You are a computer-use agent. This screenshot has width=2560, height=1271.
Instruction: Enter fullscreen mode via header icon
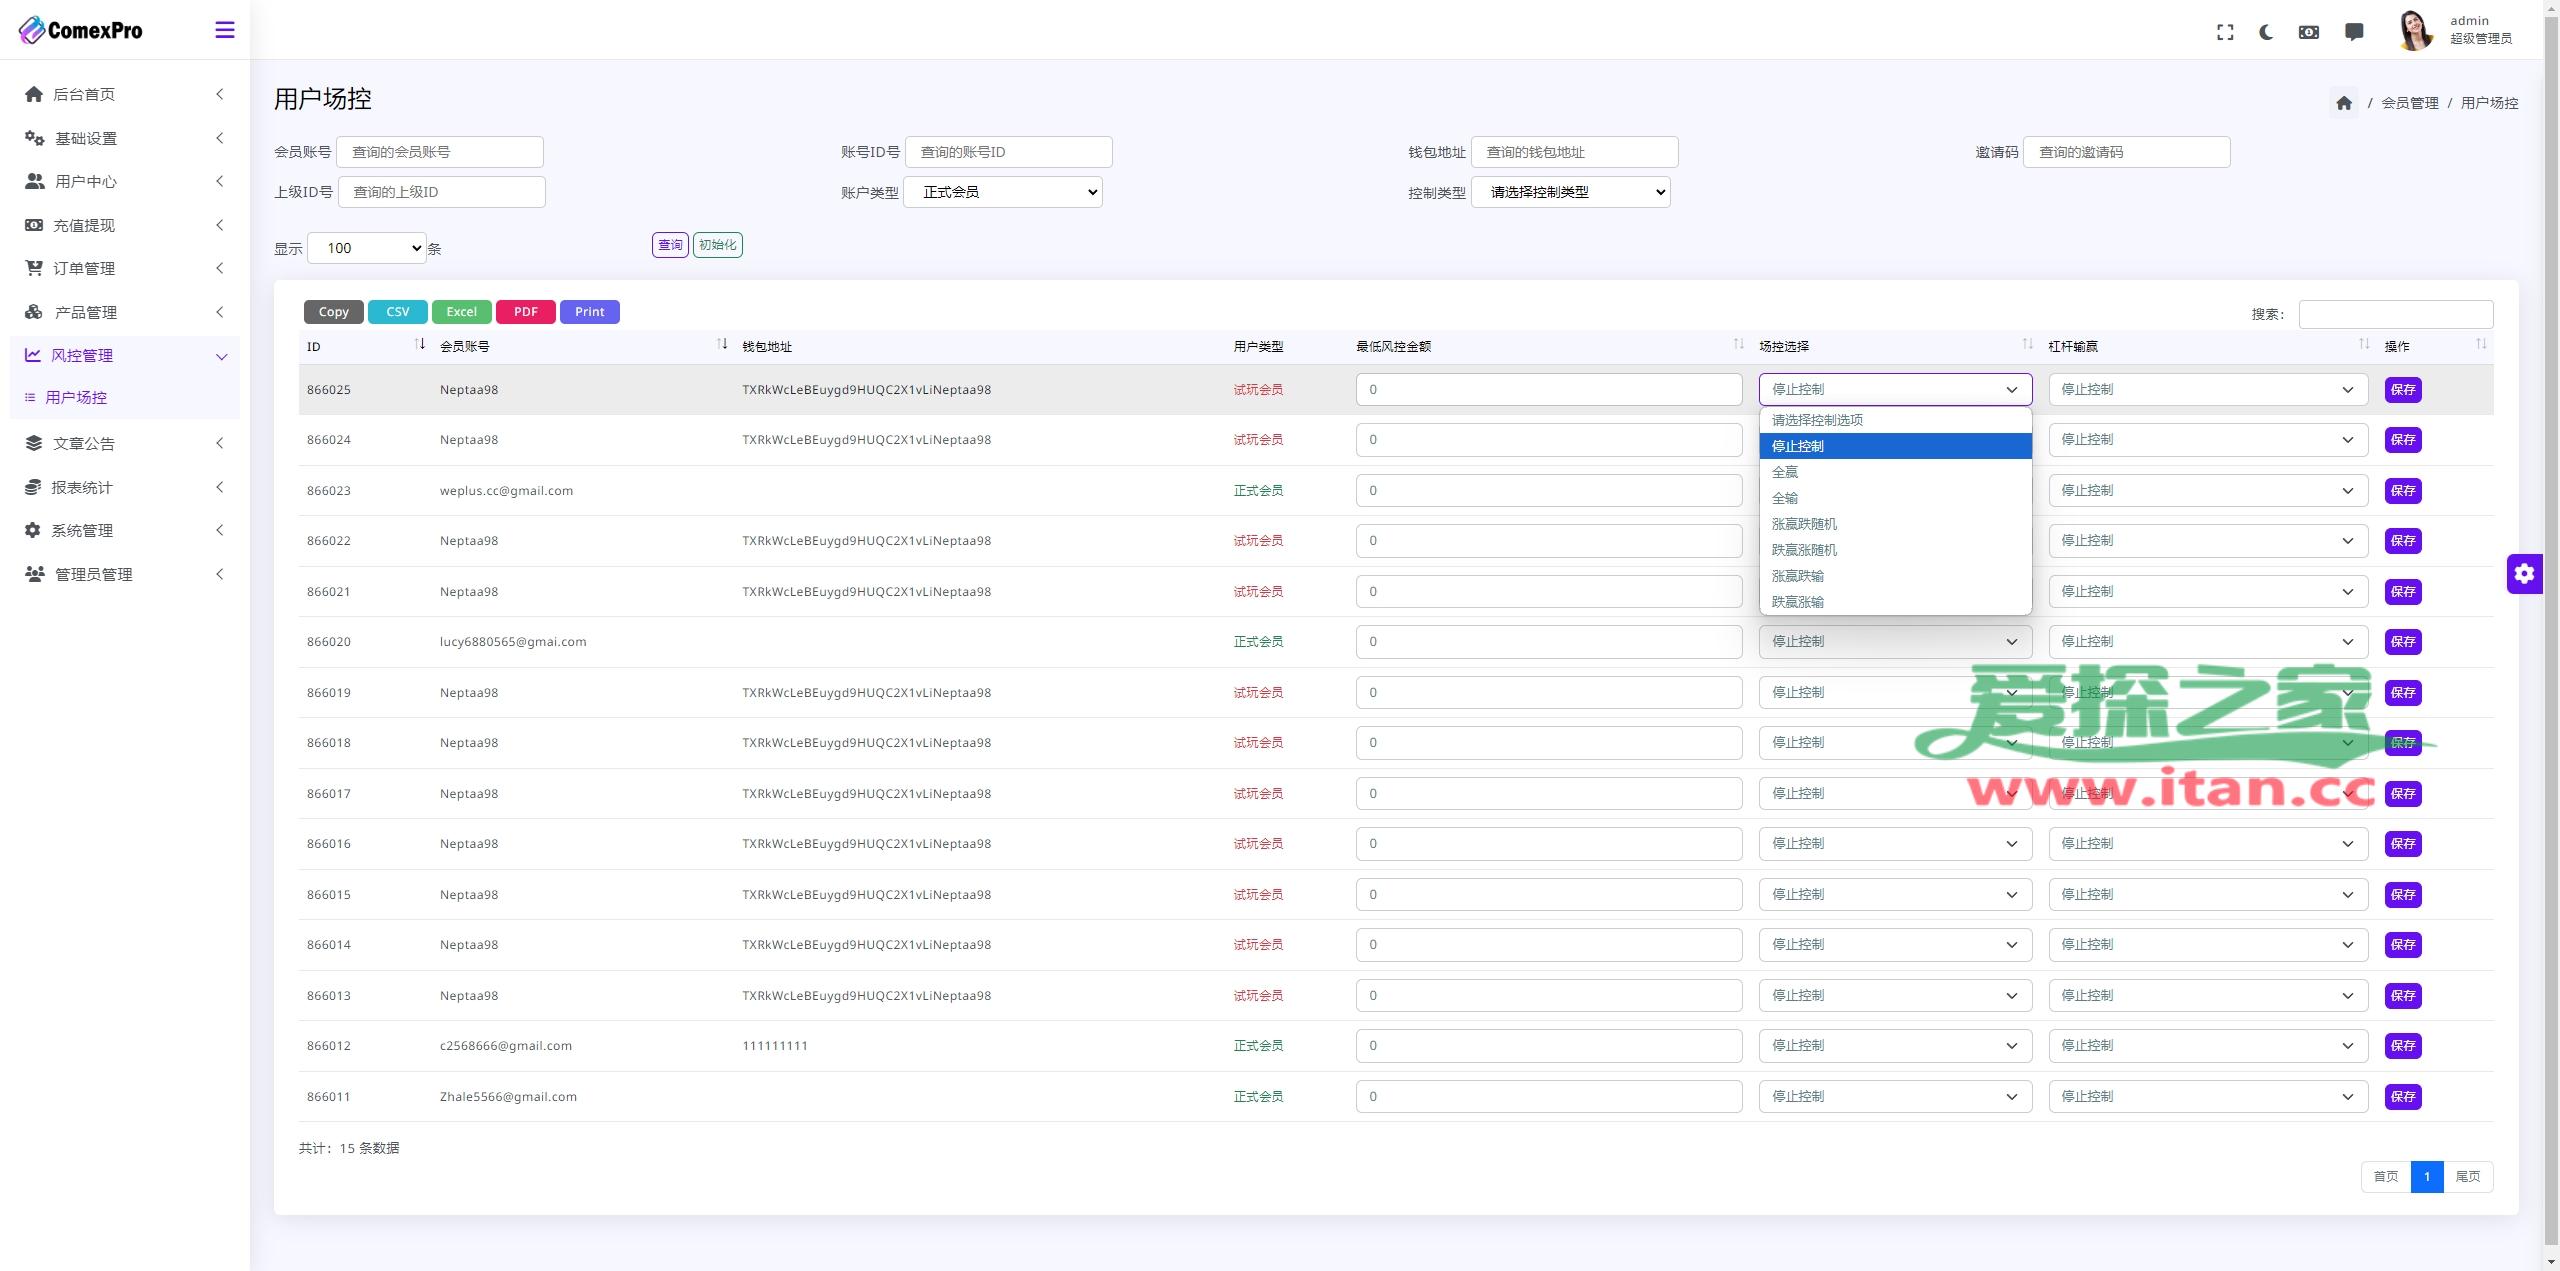[2225, 32]
